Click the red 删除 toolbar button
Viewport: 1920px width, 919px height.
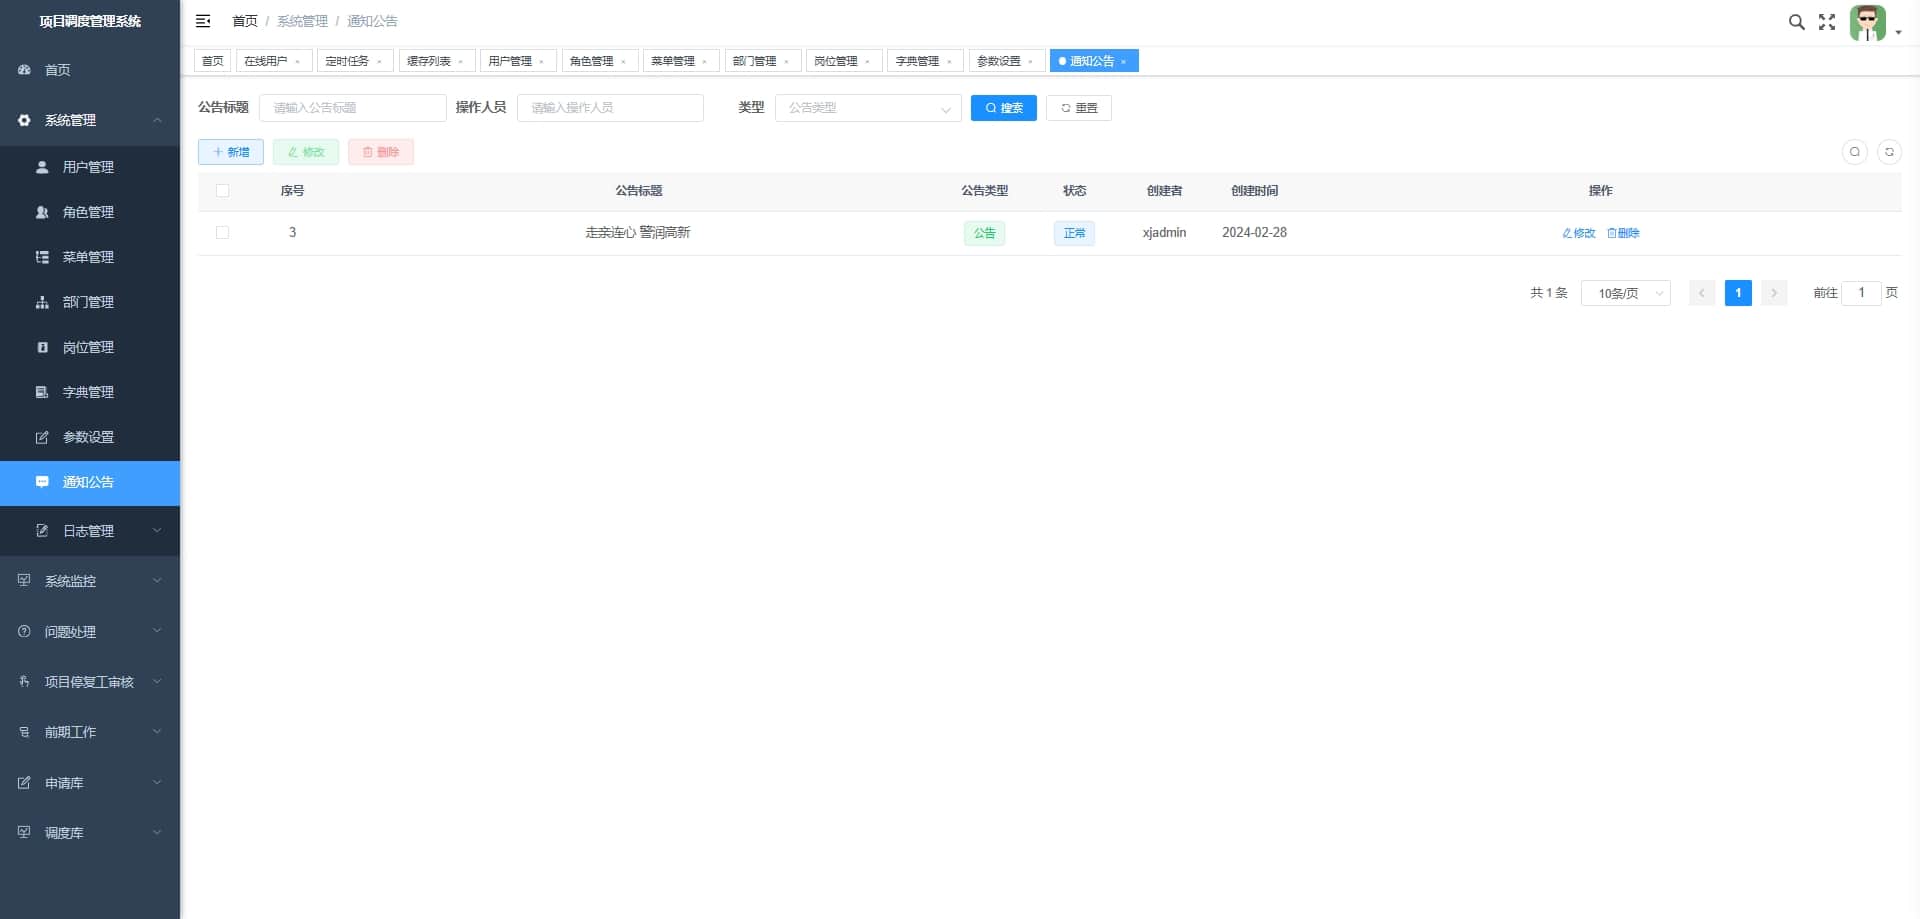(x=381, y=152)
